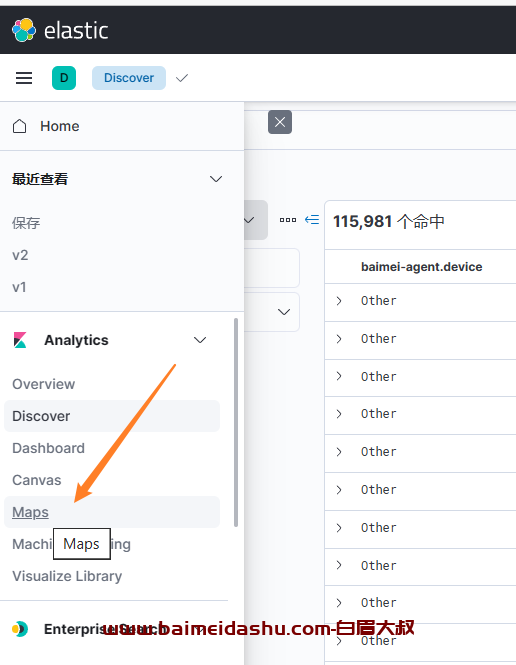Expand the third Other document row

pos(339,376)
